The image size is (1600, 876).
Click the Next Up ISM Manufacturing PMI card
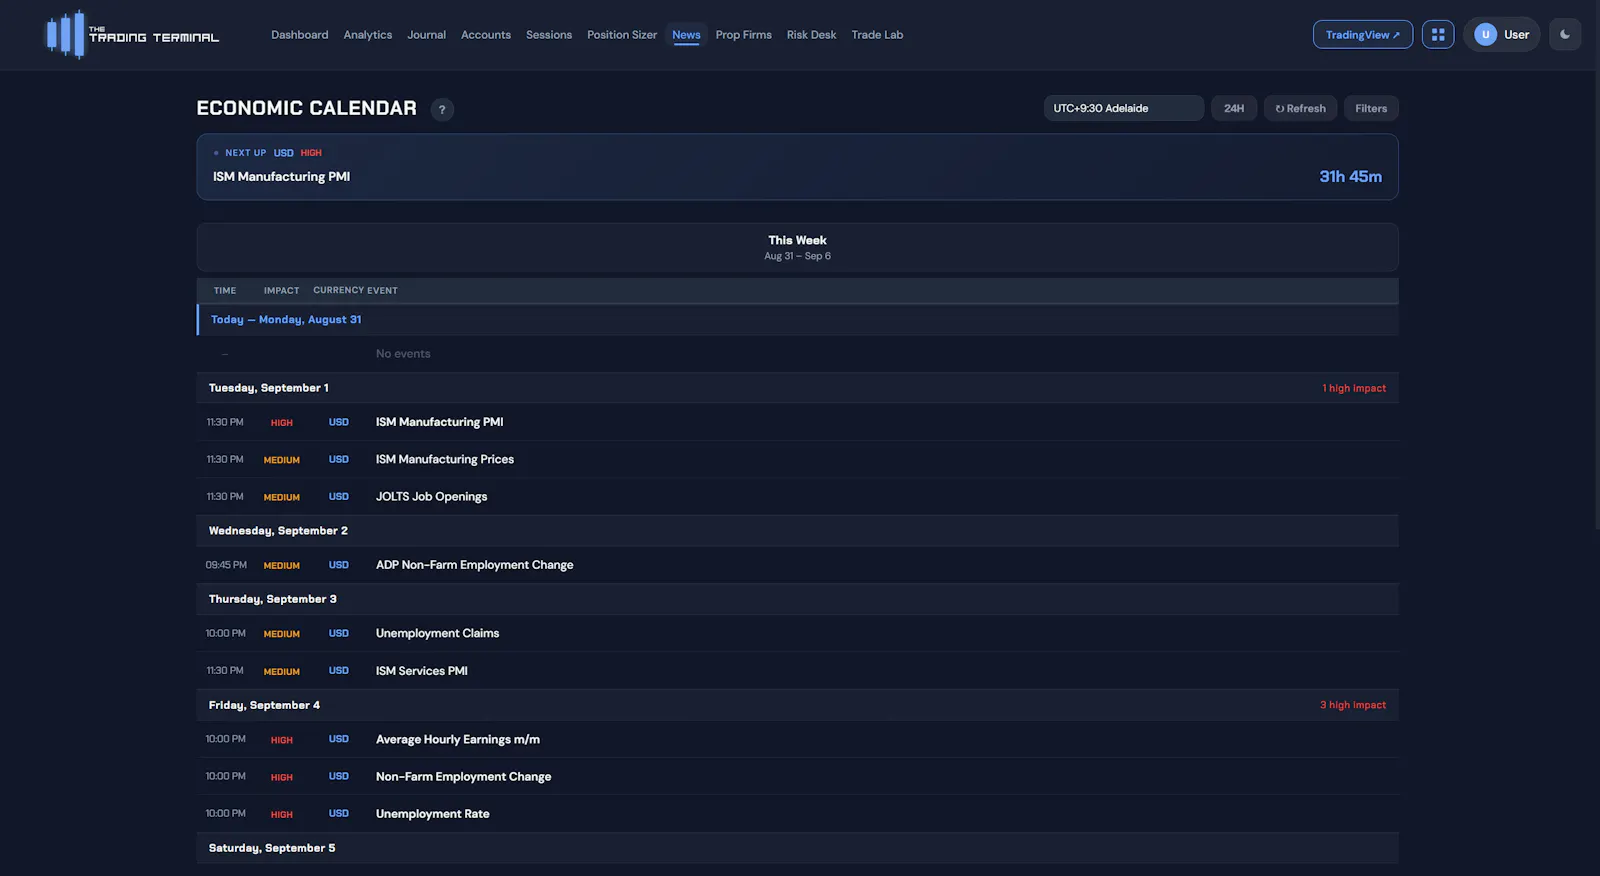(797, 167)
